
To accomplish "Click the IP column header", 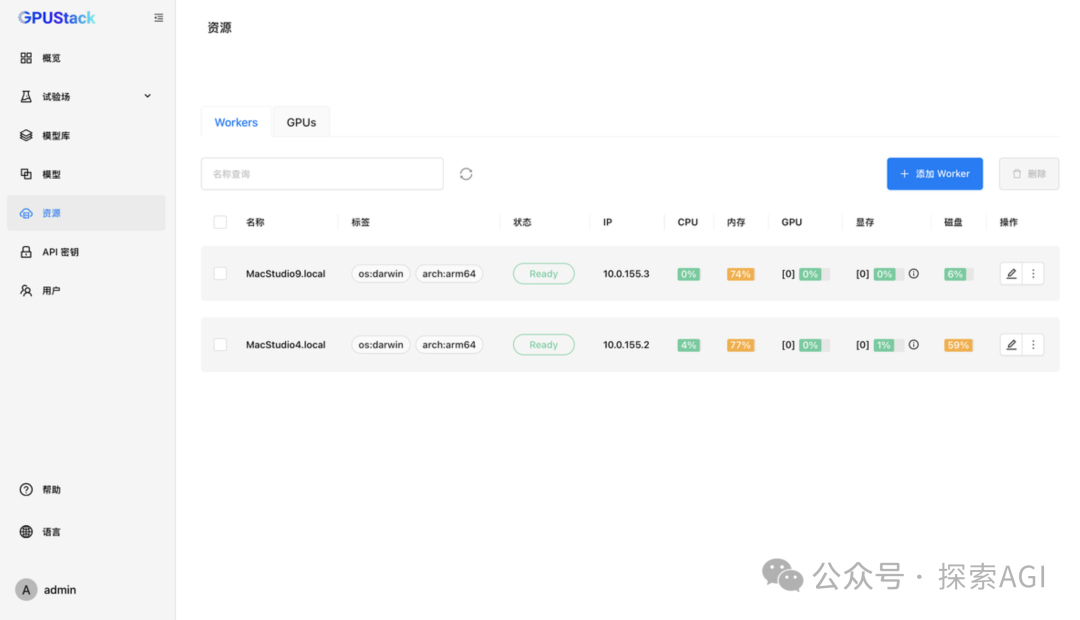I will coord(608,222).
